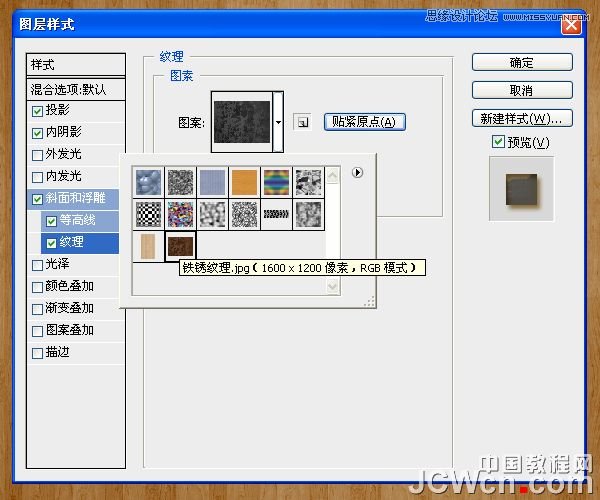Enable the 颜色叠加 color overlay checkbox
The image size is (600, 500).
(38, 287)
